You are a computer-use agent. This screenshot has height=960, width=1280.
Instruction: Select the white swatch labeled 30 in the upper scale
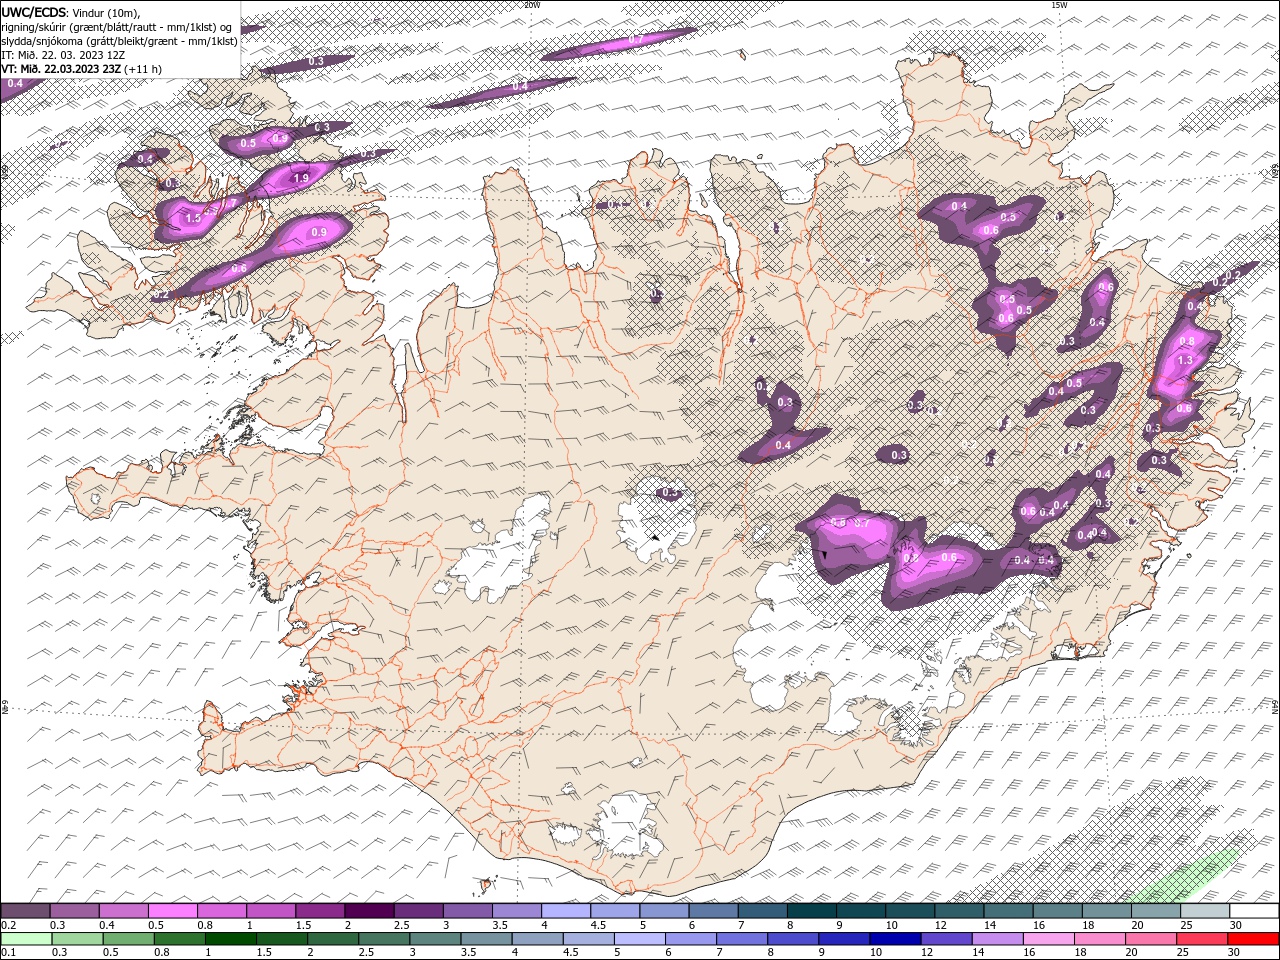1253,911
